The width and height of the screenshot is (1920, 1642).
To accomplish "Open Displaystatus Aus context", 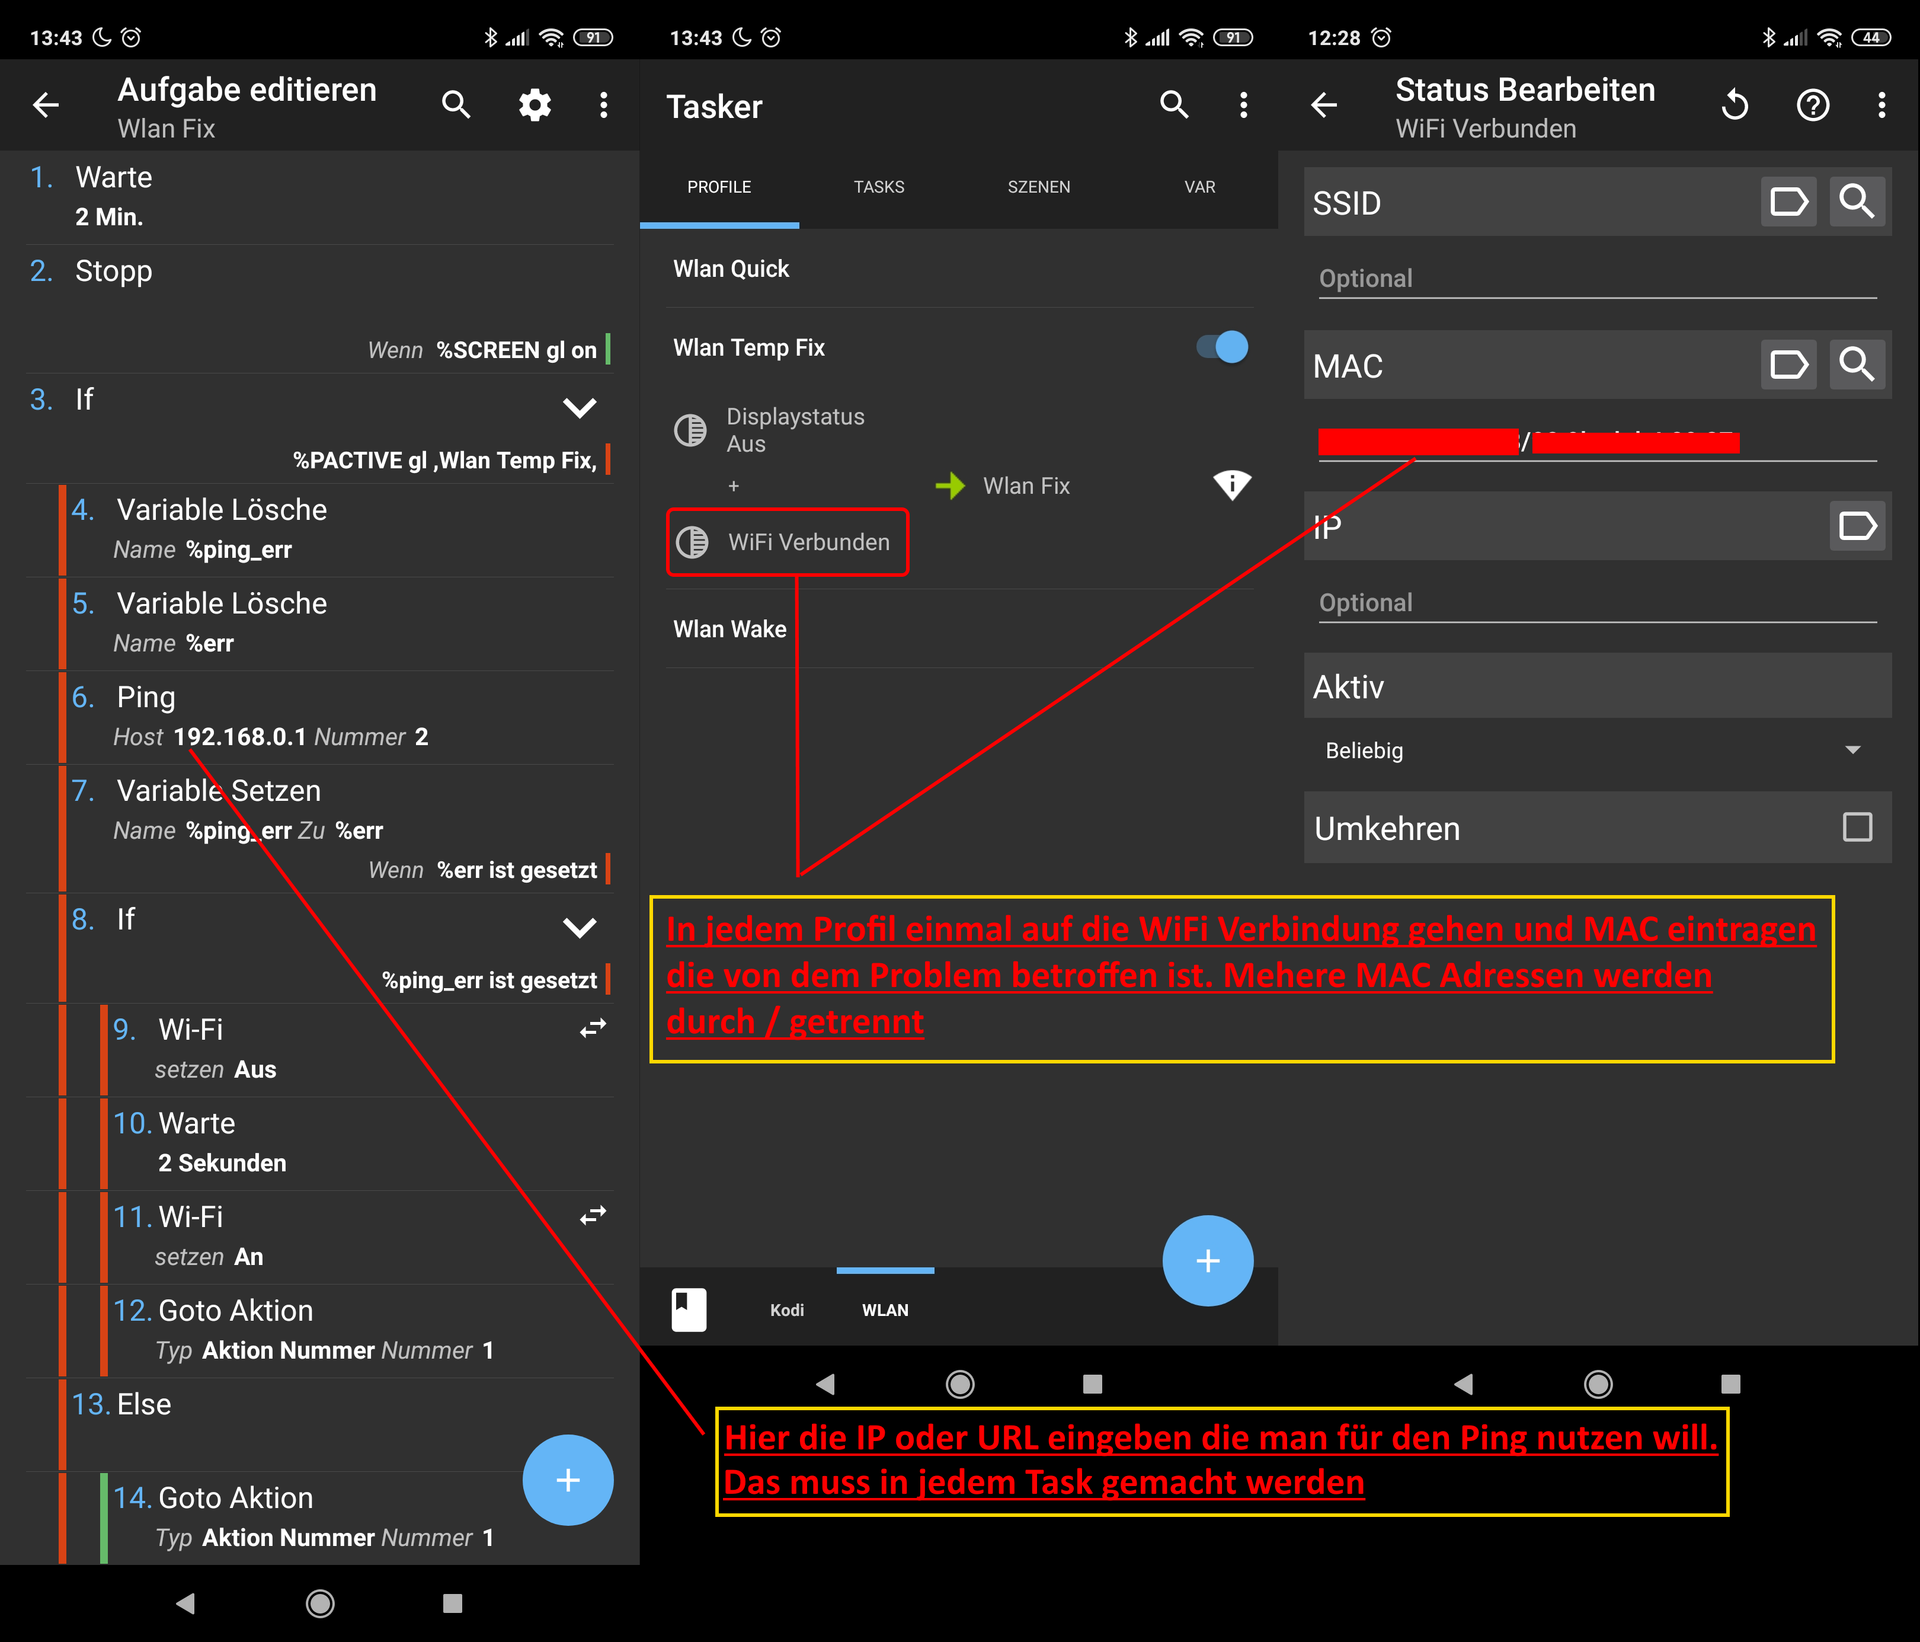I will [795, 430].
